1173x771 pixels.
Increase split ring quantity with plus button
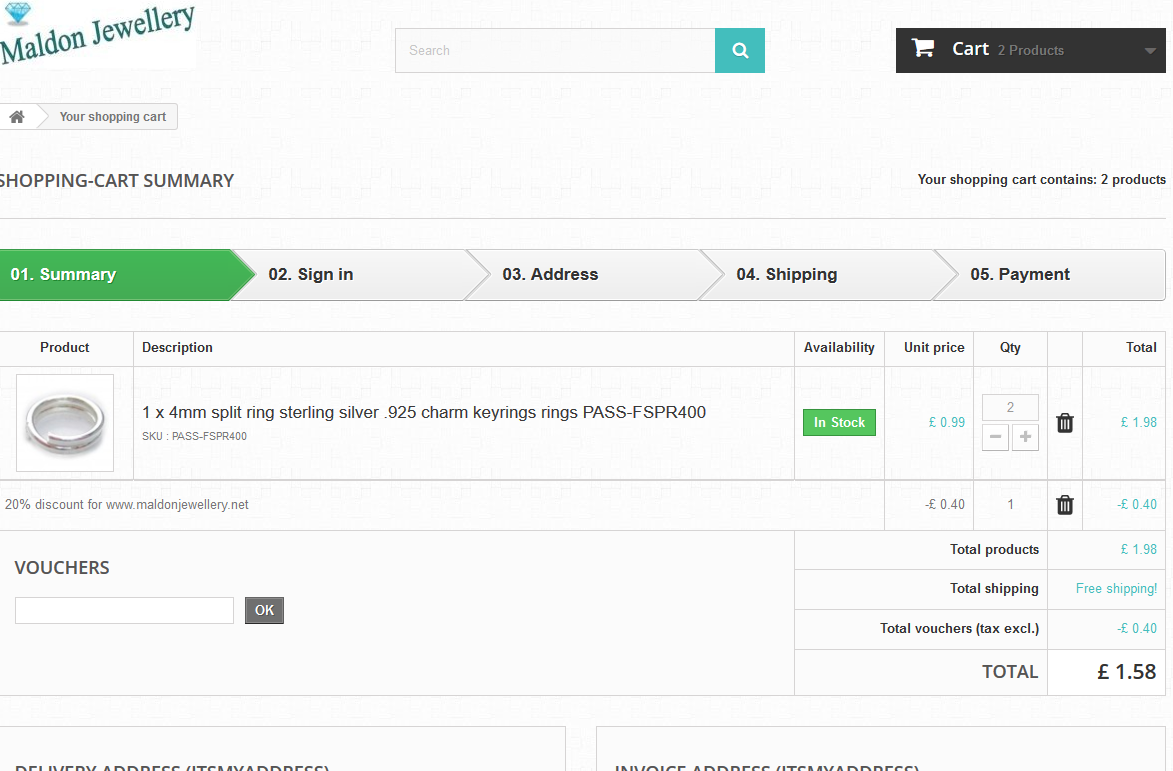(1026, 437)
